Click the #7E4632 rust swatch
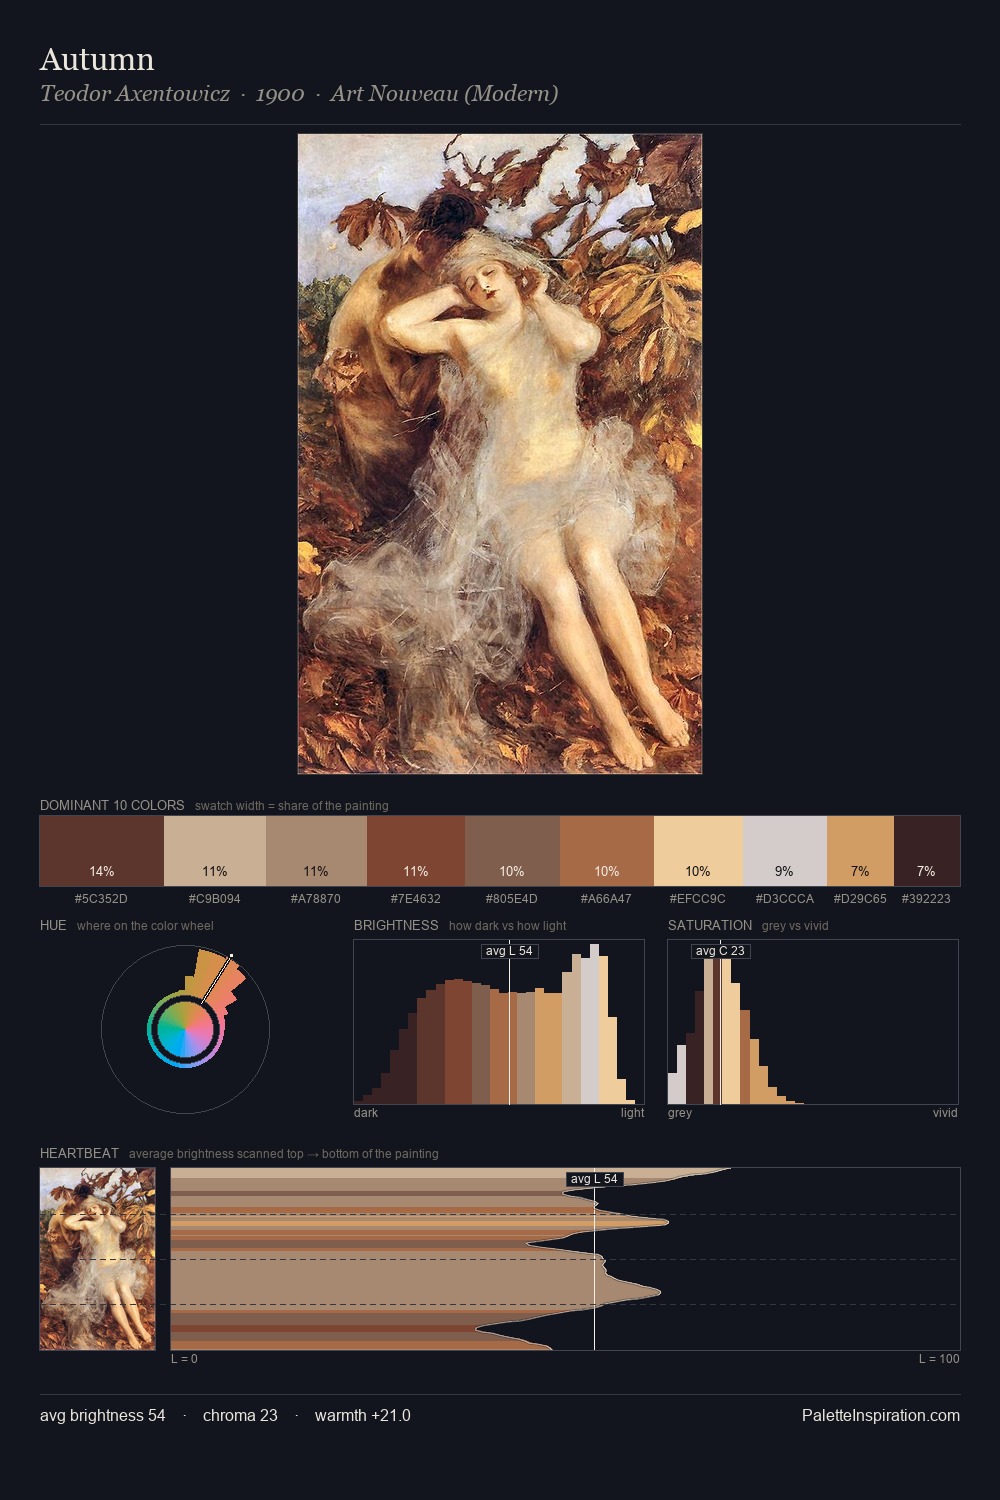Viewport: 1000px width, 1500px height. click(x=416, y=851)
